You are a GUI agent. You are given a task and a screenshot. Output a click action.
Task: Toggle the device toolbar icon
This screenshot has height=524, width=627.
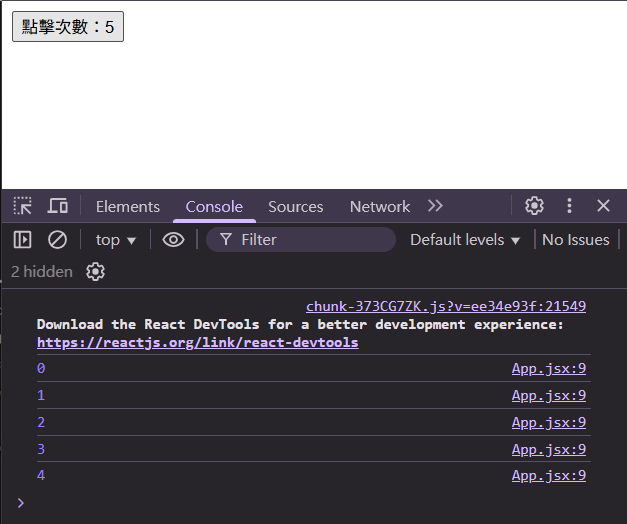(58, 206)
